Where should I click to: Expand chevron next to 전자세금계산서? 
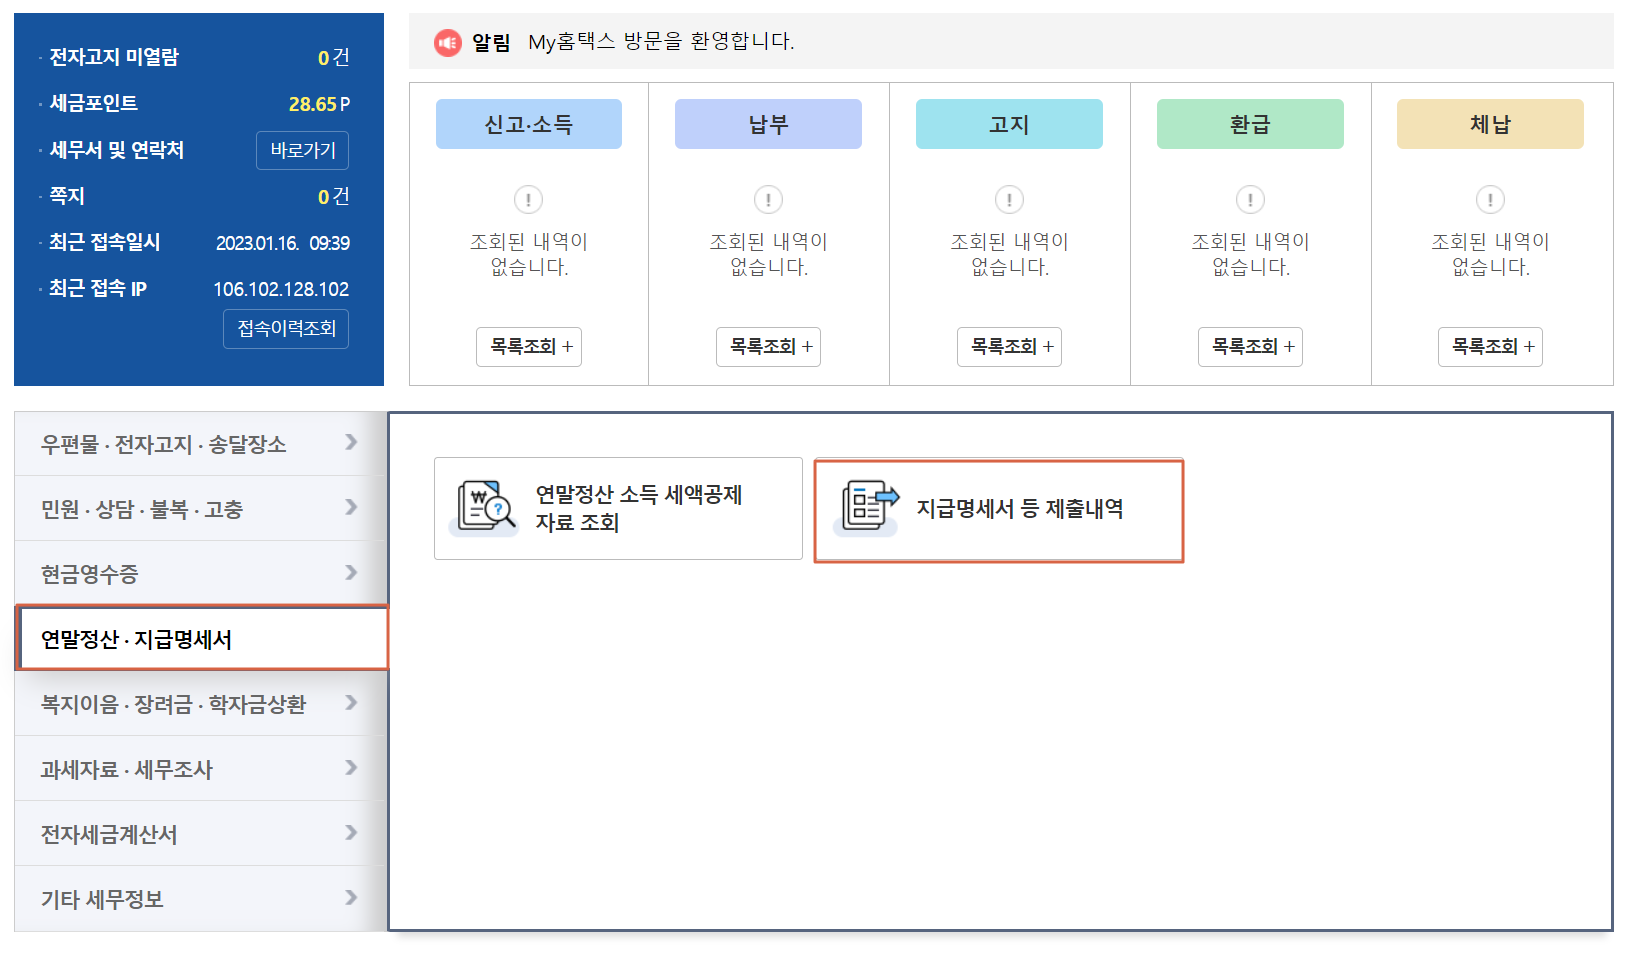point(351,832)
